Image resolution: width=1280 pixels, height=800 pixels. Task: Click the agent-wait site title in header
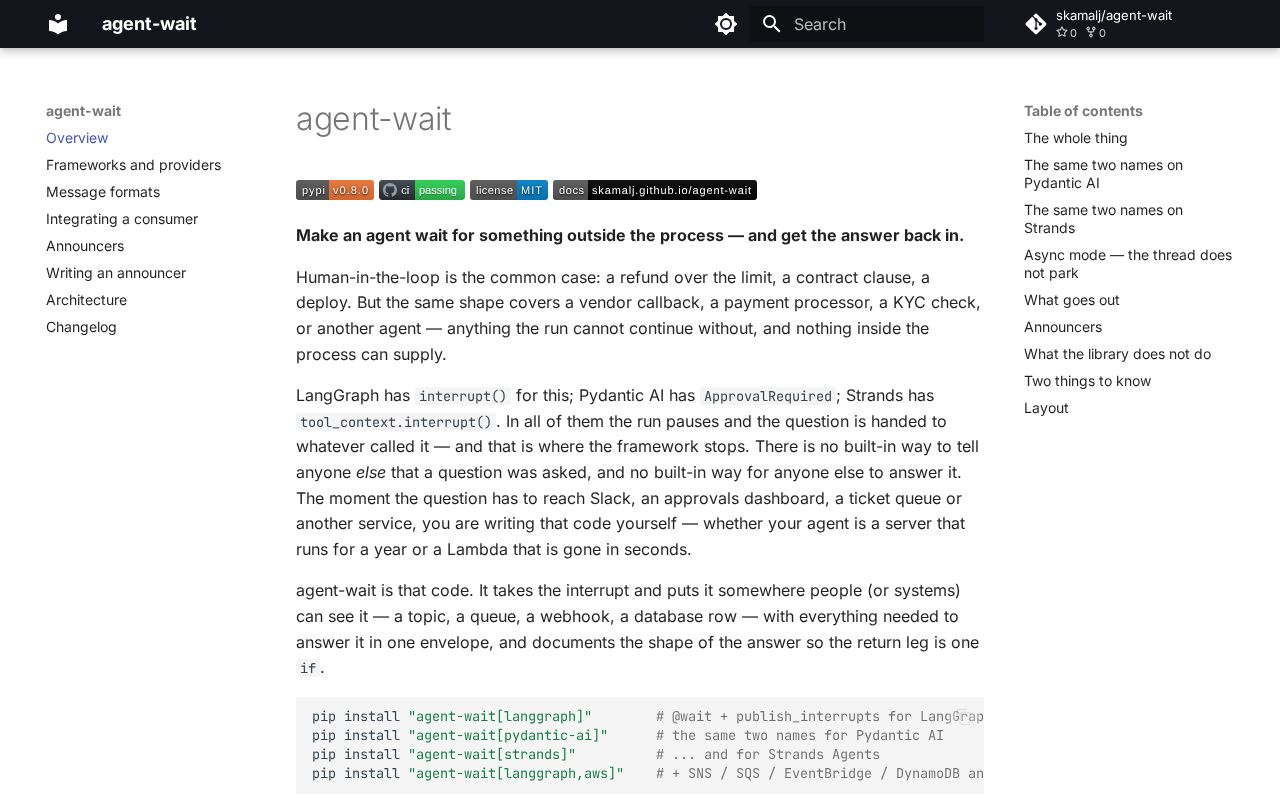[149, 24]
